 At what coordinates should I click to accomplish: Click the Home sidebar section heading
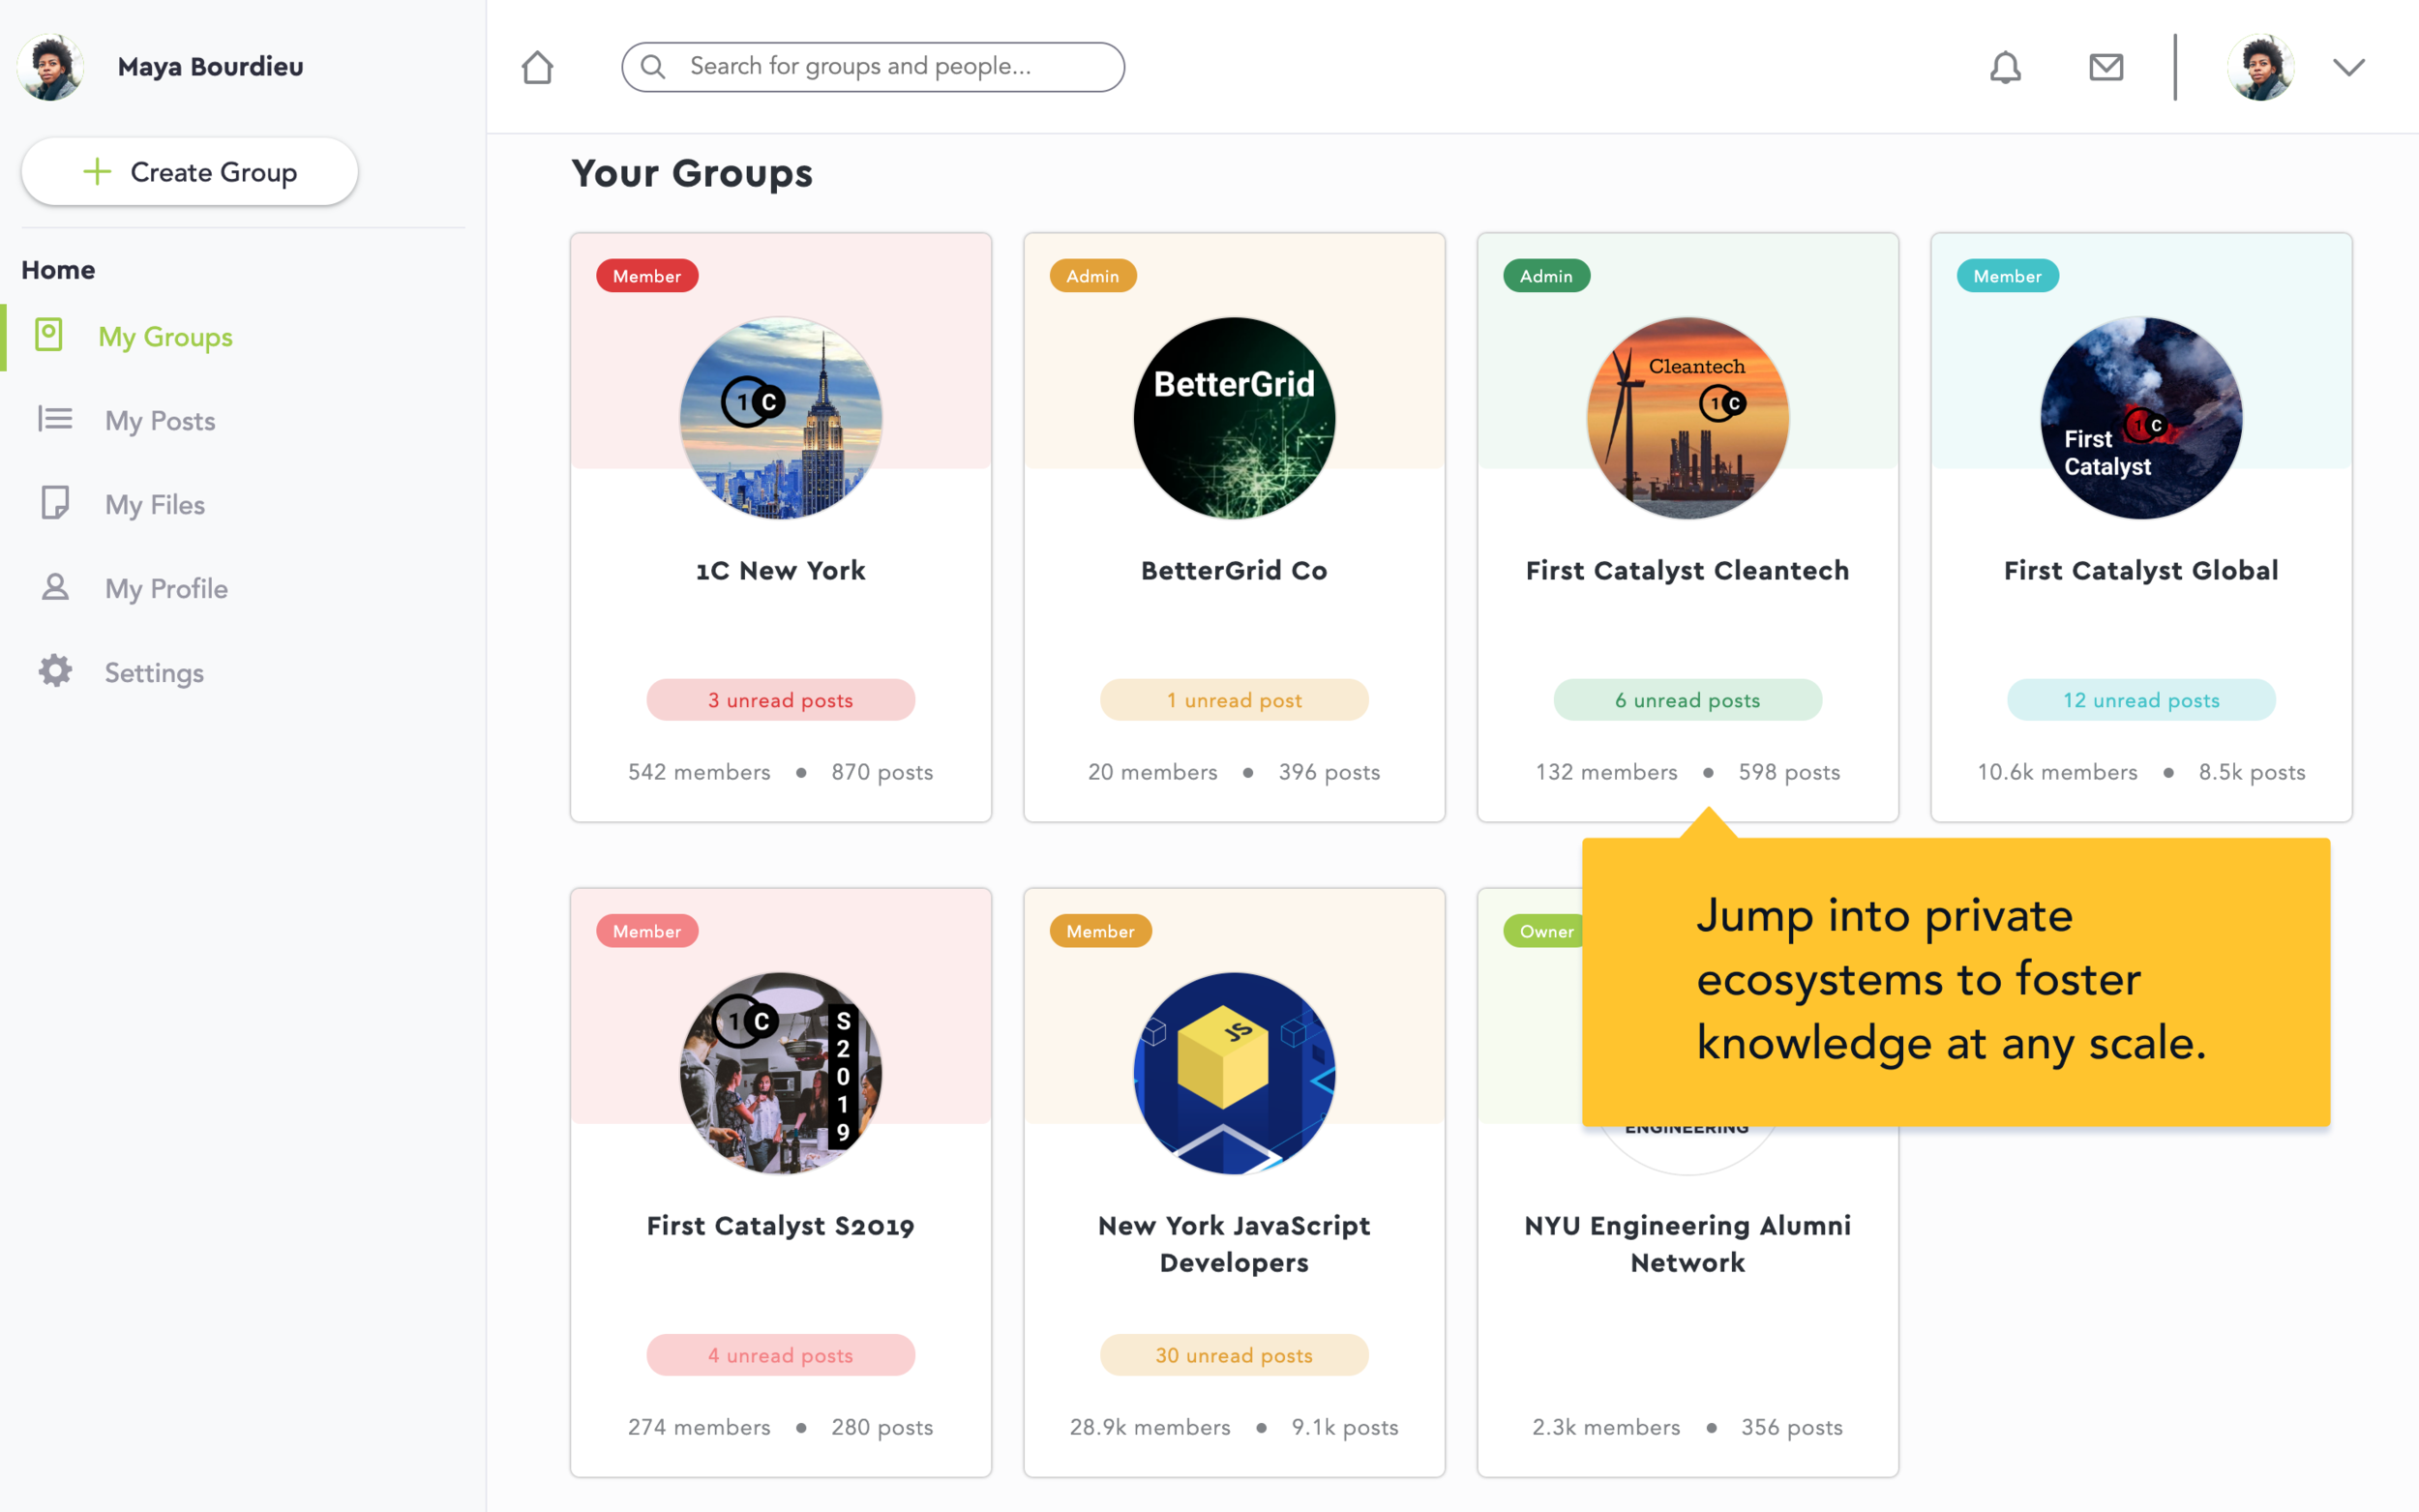tap(58, 270)
